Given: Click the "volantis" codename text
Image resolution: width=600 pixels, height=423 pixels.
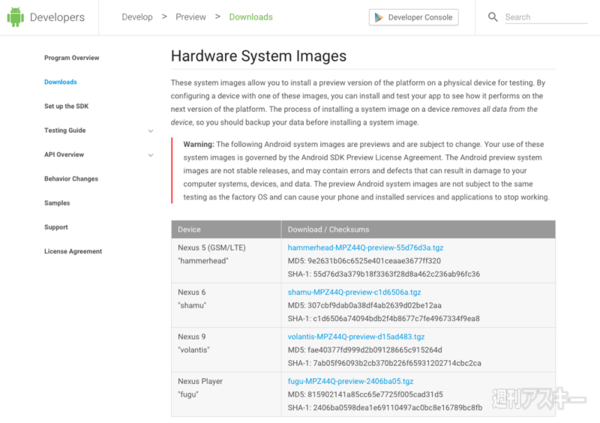Looking at the screenshot, I should pos(194,350).
